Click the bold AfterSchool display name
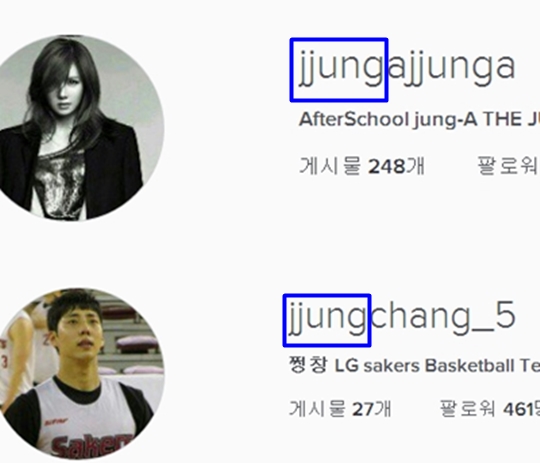Image resolution: width=540 pixels, height=463 pixels. click(354, 120)
